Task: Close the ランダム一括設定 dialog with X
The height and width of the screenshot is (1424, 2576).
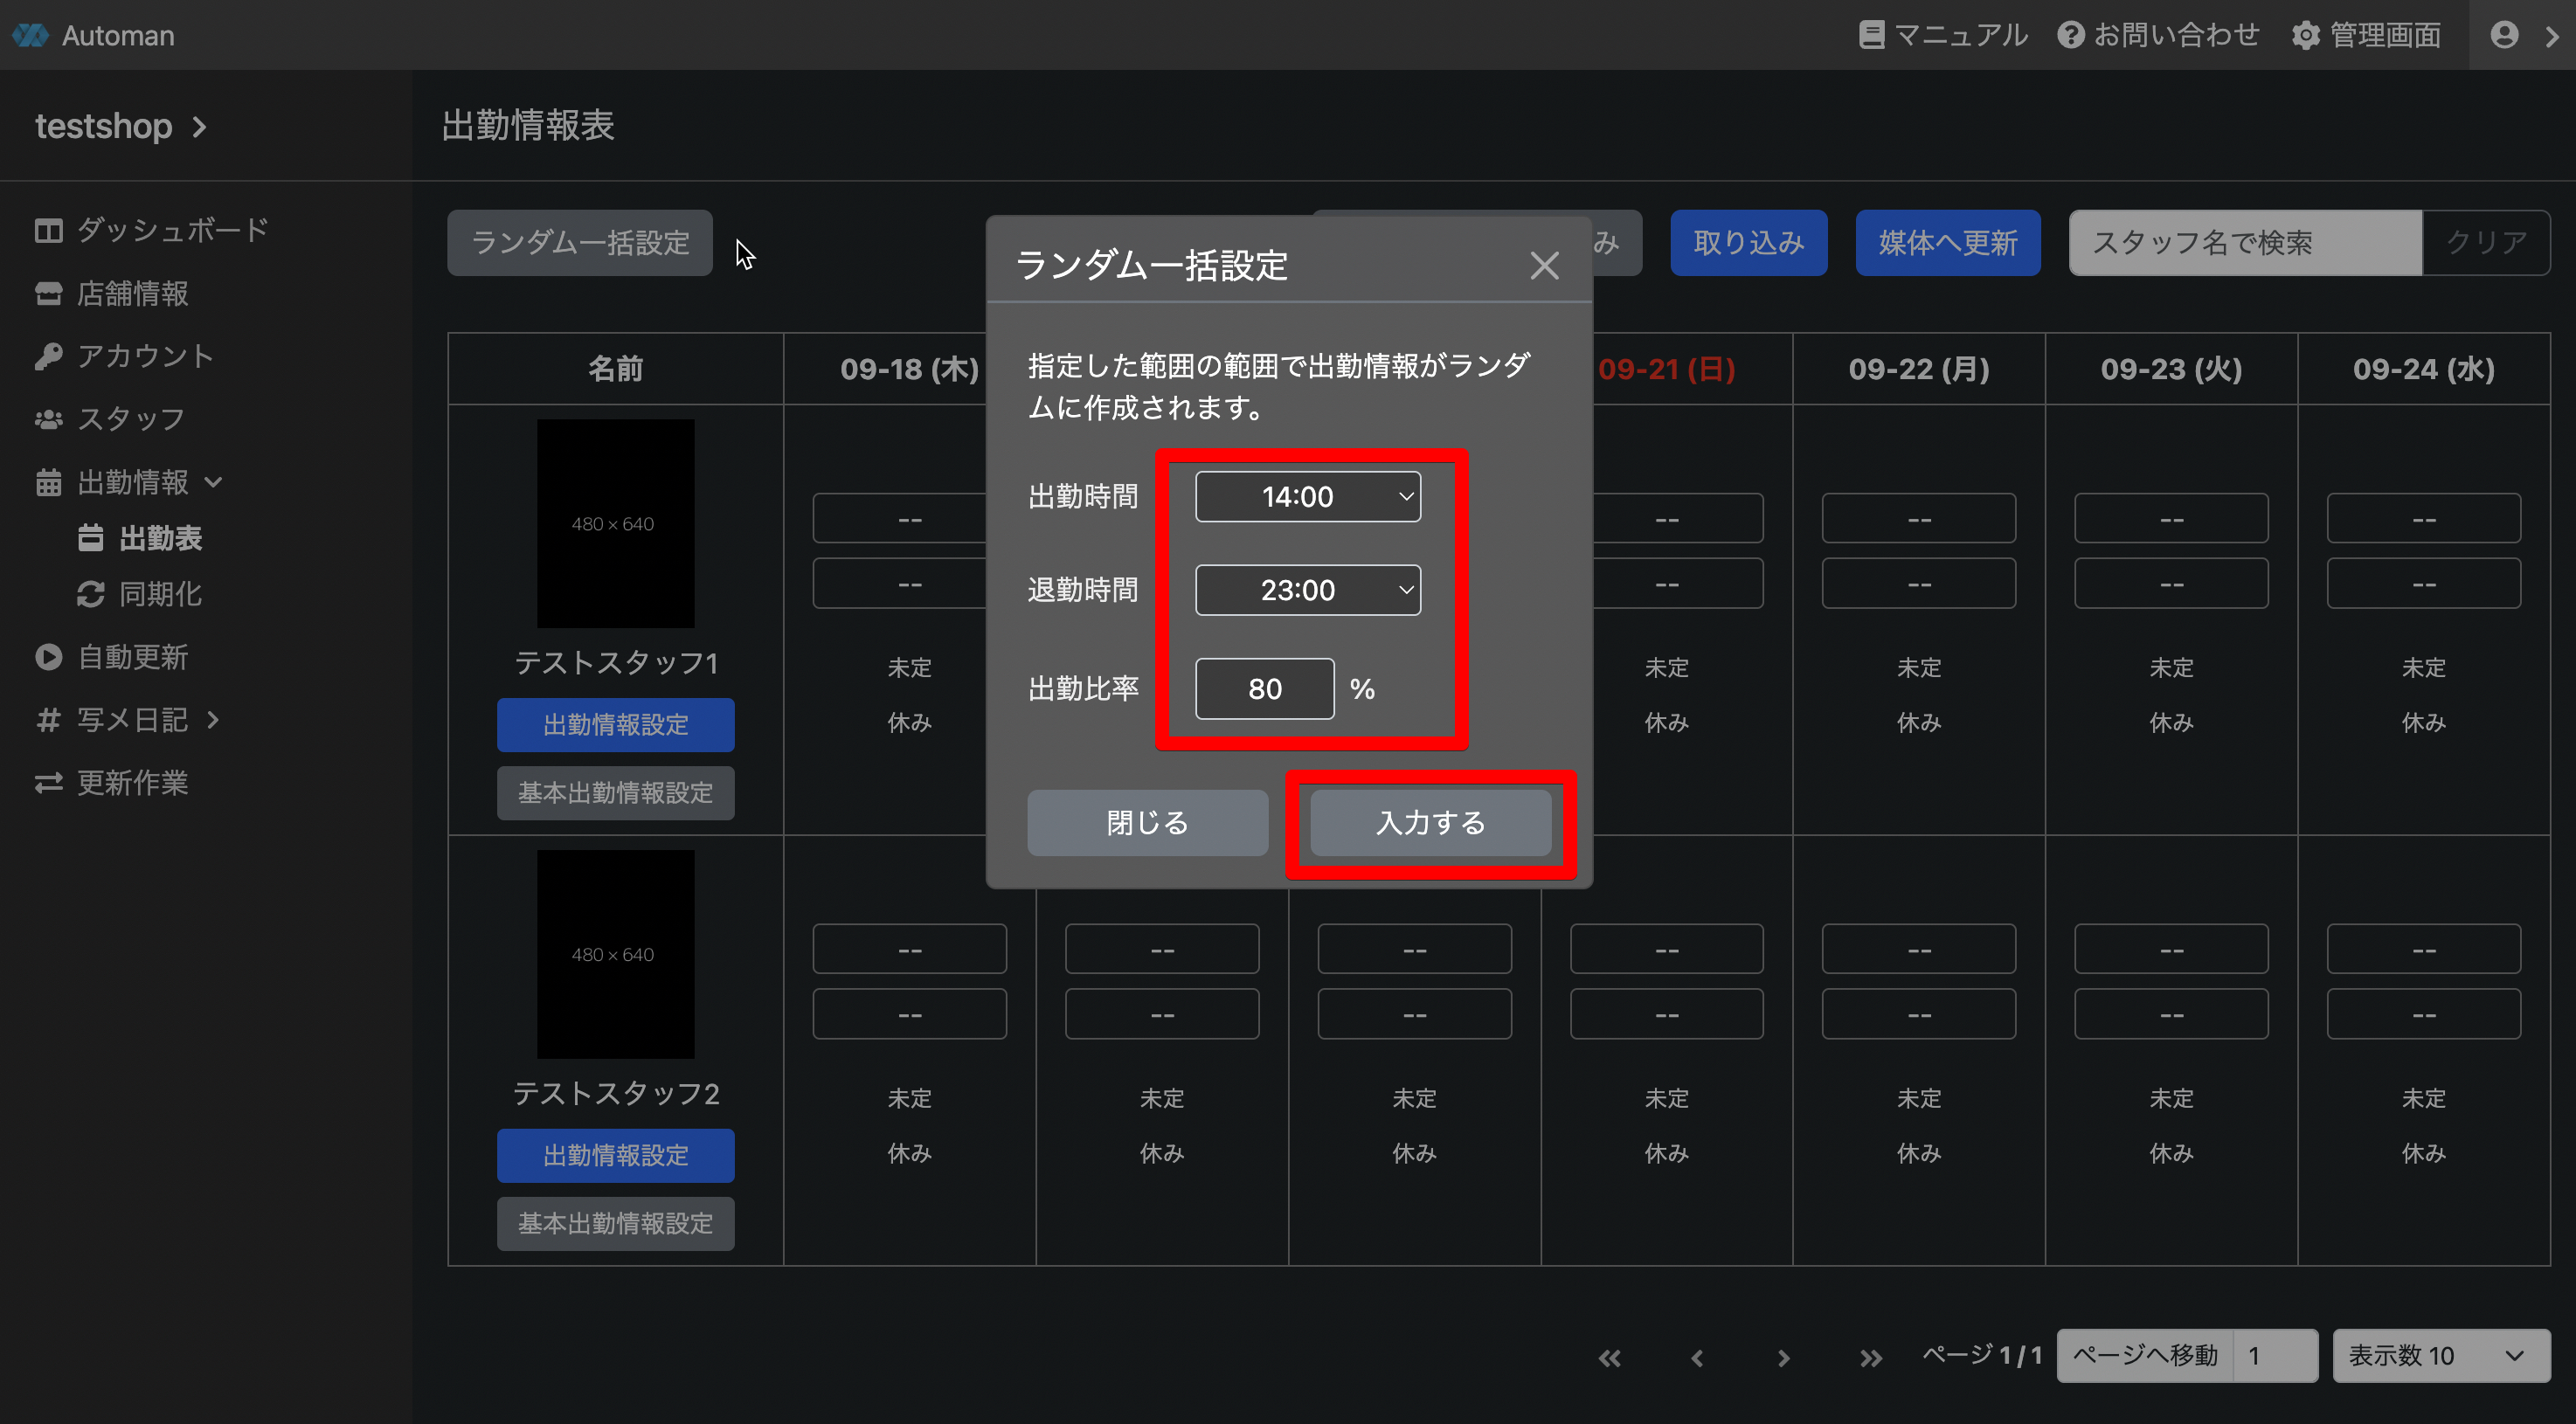Action: pos(1544,265)
